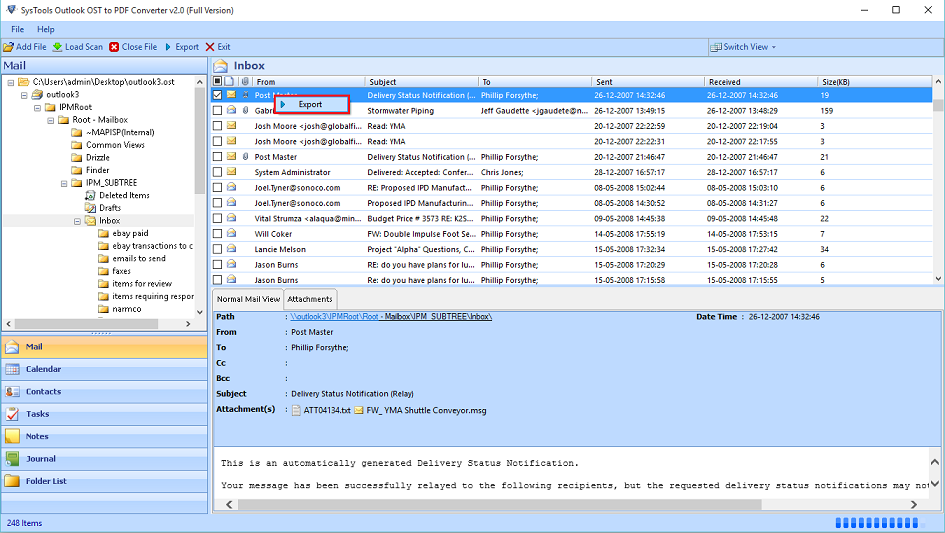The image size is (945, 533).
Task: Open the ATT04134.txt attachment
Action: tap(321, 411)
